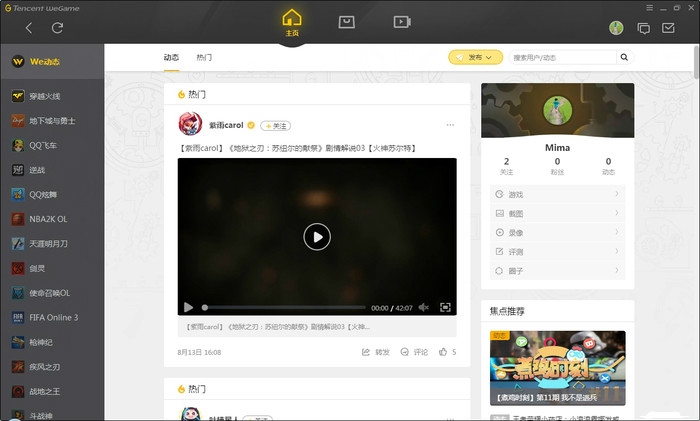Screen dimensions: 700x421
Task: Click 转发 to share the post
Action: (375, 352)
